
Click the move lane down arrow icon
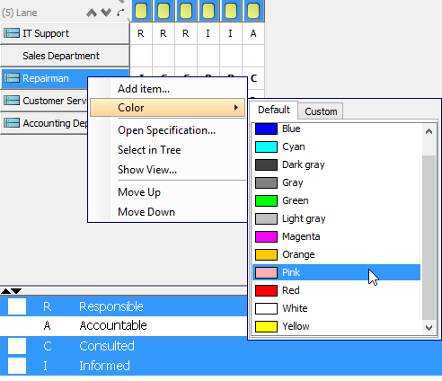106,13
